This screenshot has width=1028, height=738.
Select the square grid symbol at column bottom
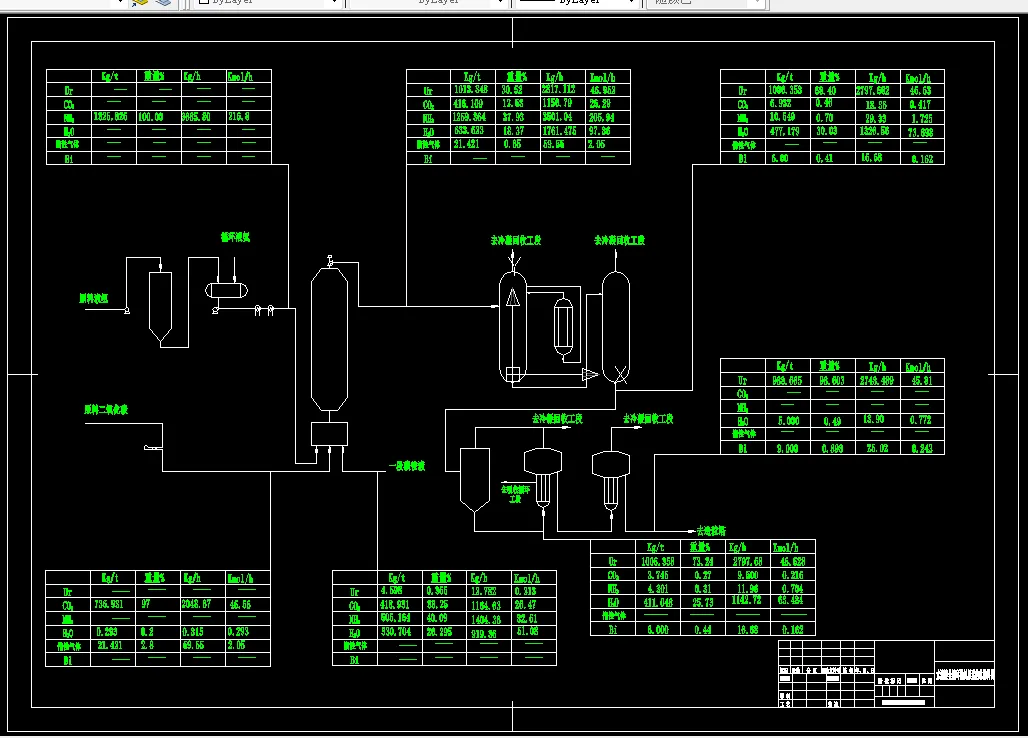[x=513, y=374]
